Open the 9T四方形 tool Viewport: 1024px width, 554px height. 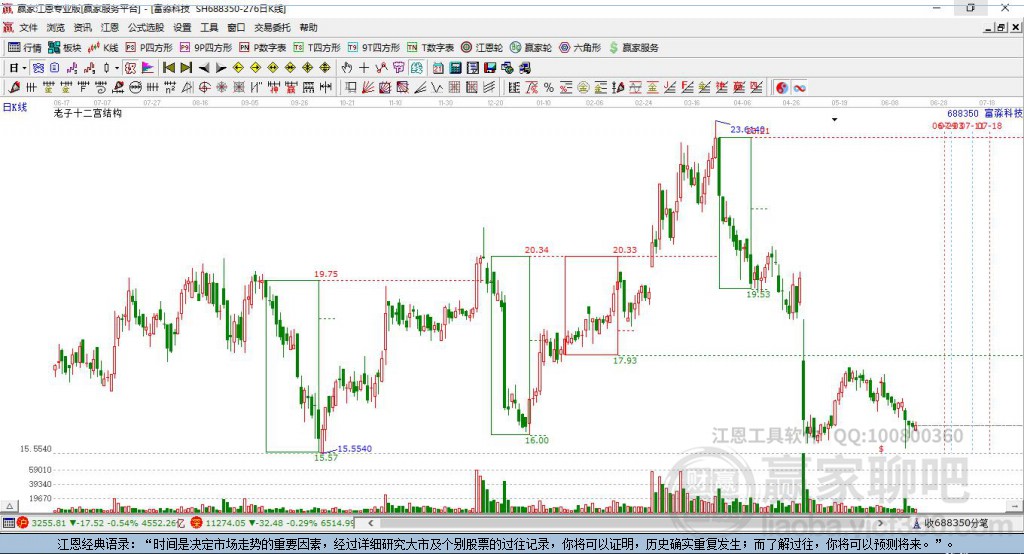374,48
